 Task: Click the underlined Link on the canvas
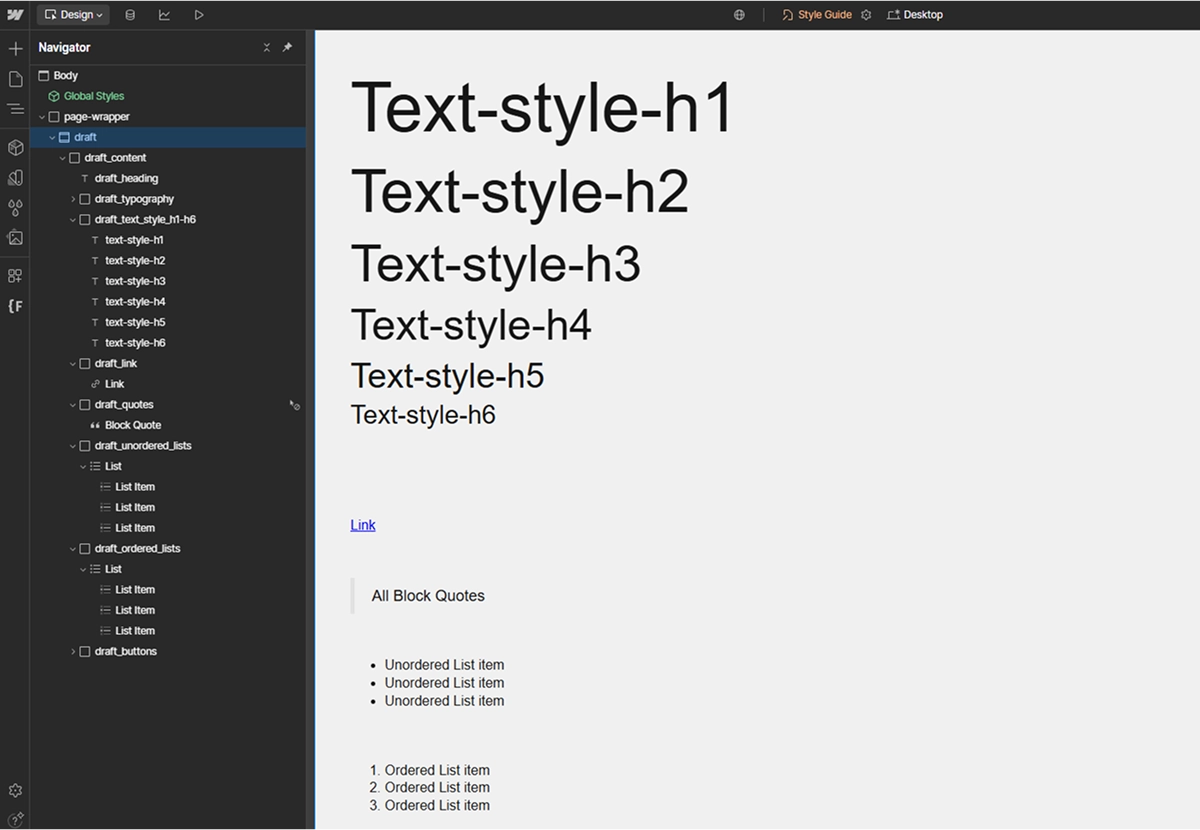[x=362, y=524]
